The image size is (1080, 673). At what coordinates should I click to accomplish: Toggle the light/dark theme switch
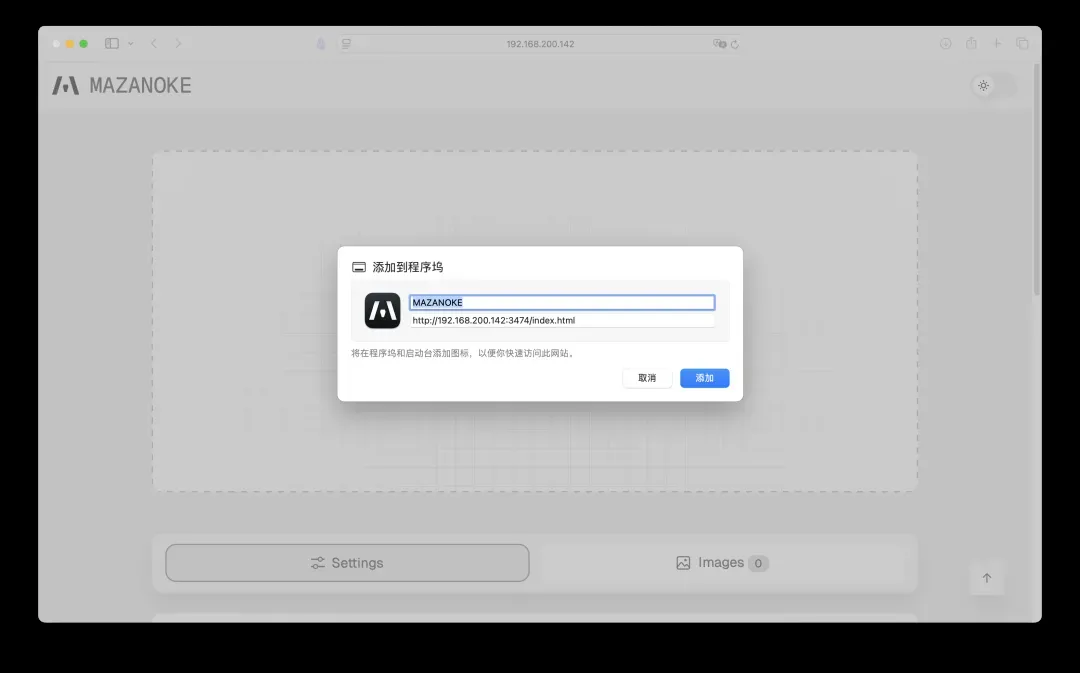(x=994, y=86)
